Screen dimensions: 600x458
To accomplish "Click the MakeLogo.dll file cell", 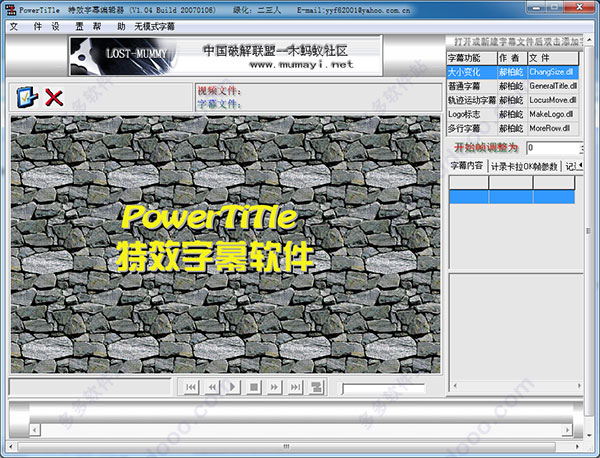I will [553, 114].
